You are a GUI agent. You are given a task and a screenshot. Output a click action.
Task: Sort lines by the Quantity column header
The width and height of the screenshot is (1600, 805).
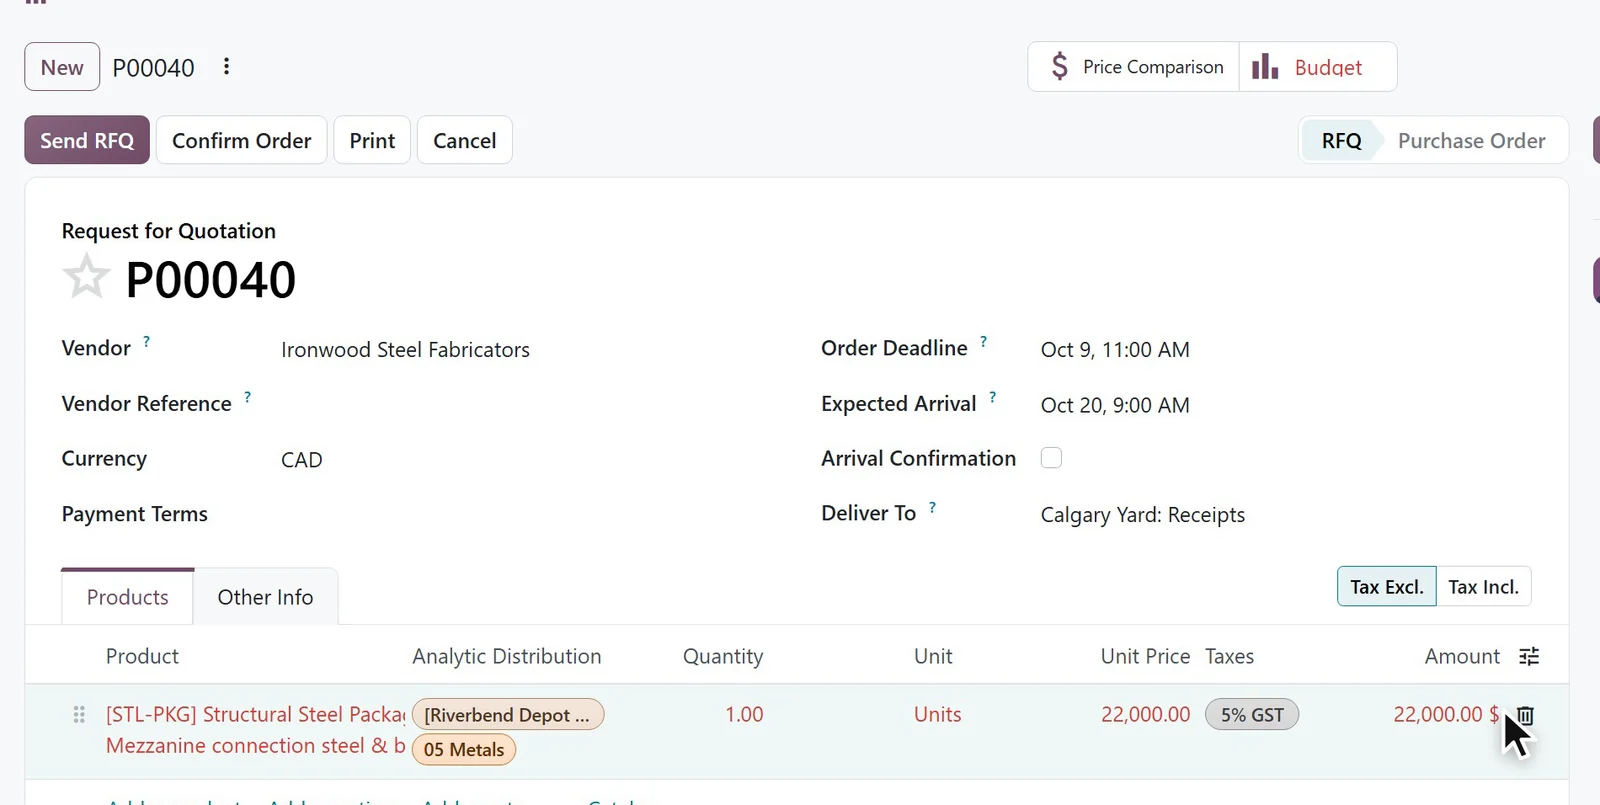723,656
